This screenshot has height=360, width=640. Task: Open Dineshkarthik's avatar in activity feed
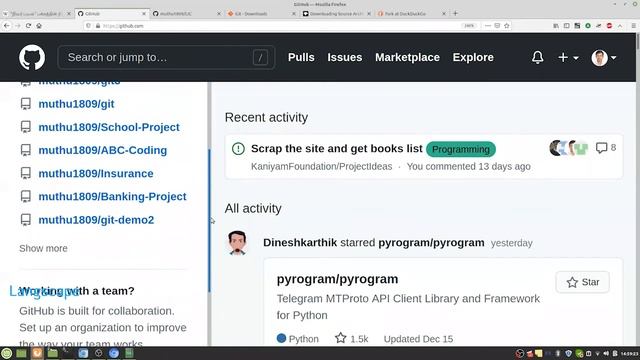tap(238, 243)
